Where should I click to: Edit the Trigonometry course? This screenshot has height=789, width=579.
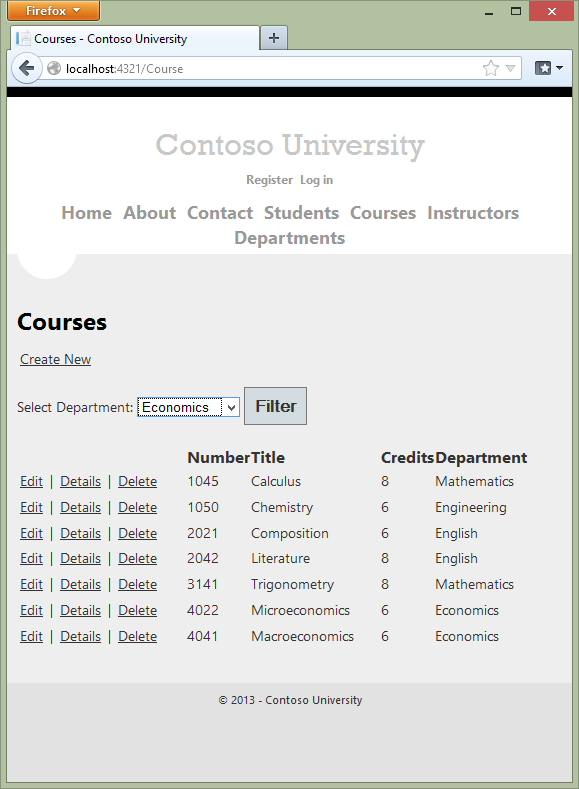coord(31,585)
